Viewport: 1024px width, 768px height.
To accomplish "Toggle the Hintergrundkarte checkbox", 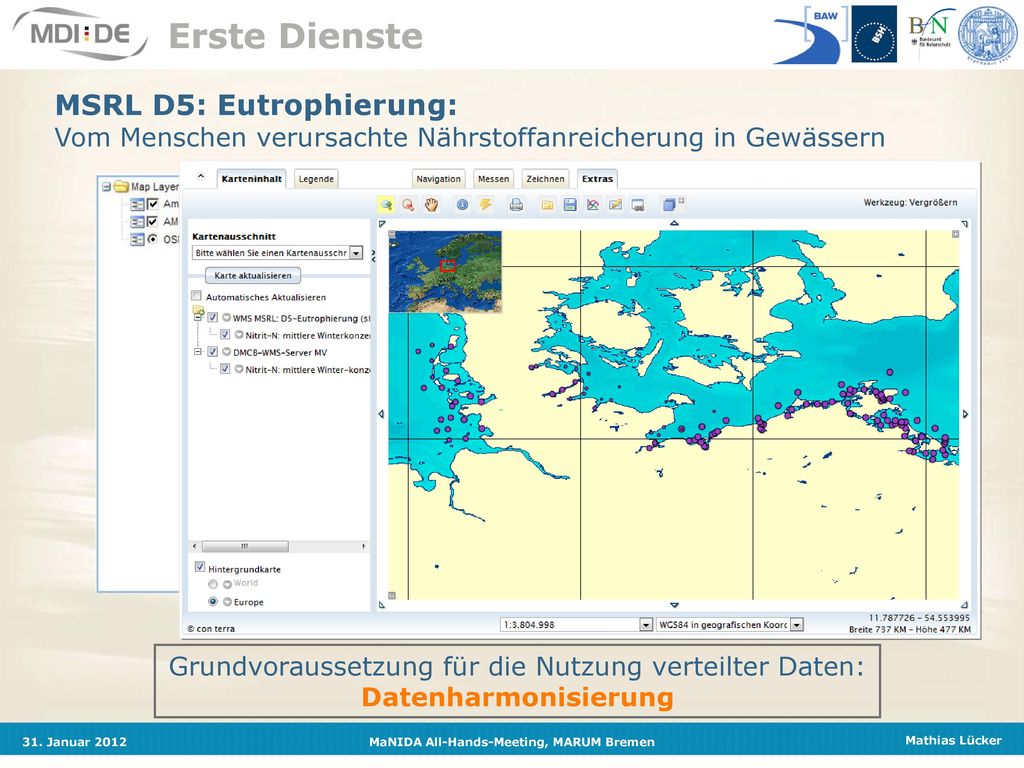I will tap(200, 567).
